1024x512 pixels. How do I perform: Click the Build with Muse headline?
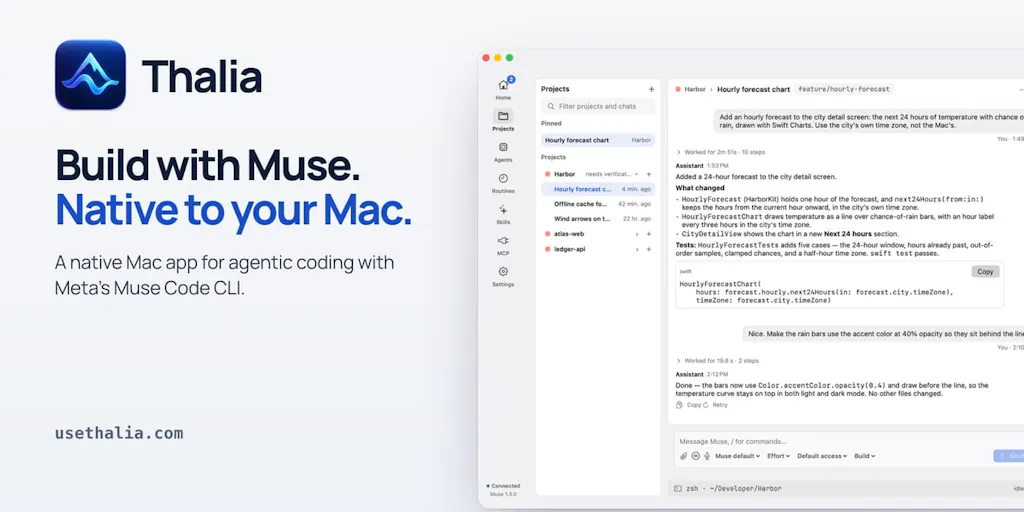coord(208,164)
